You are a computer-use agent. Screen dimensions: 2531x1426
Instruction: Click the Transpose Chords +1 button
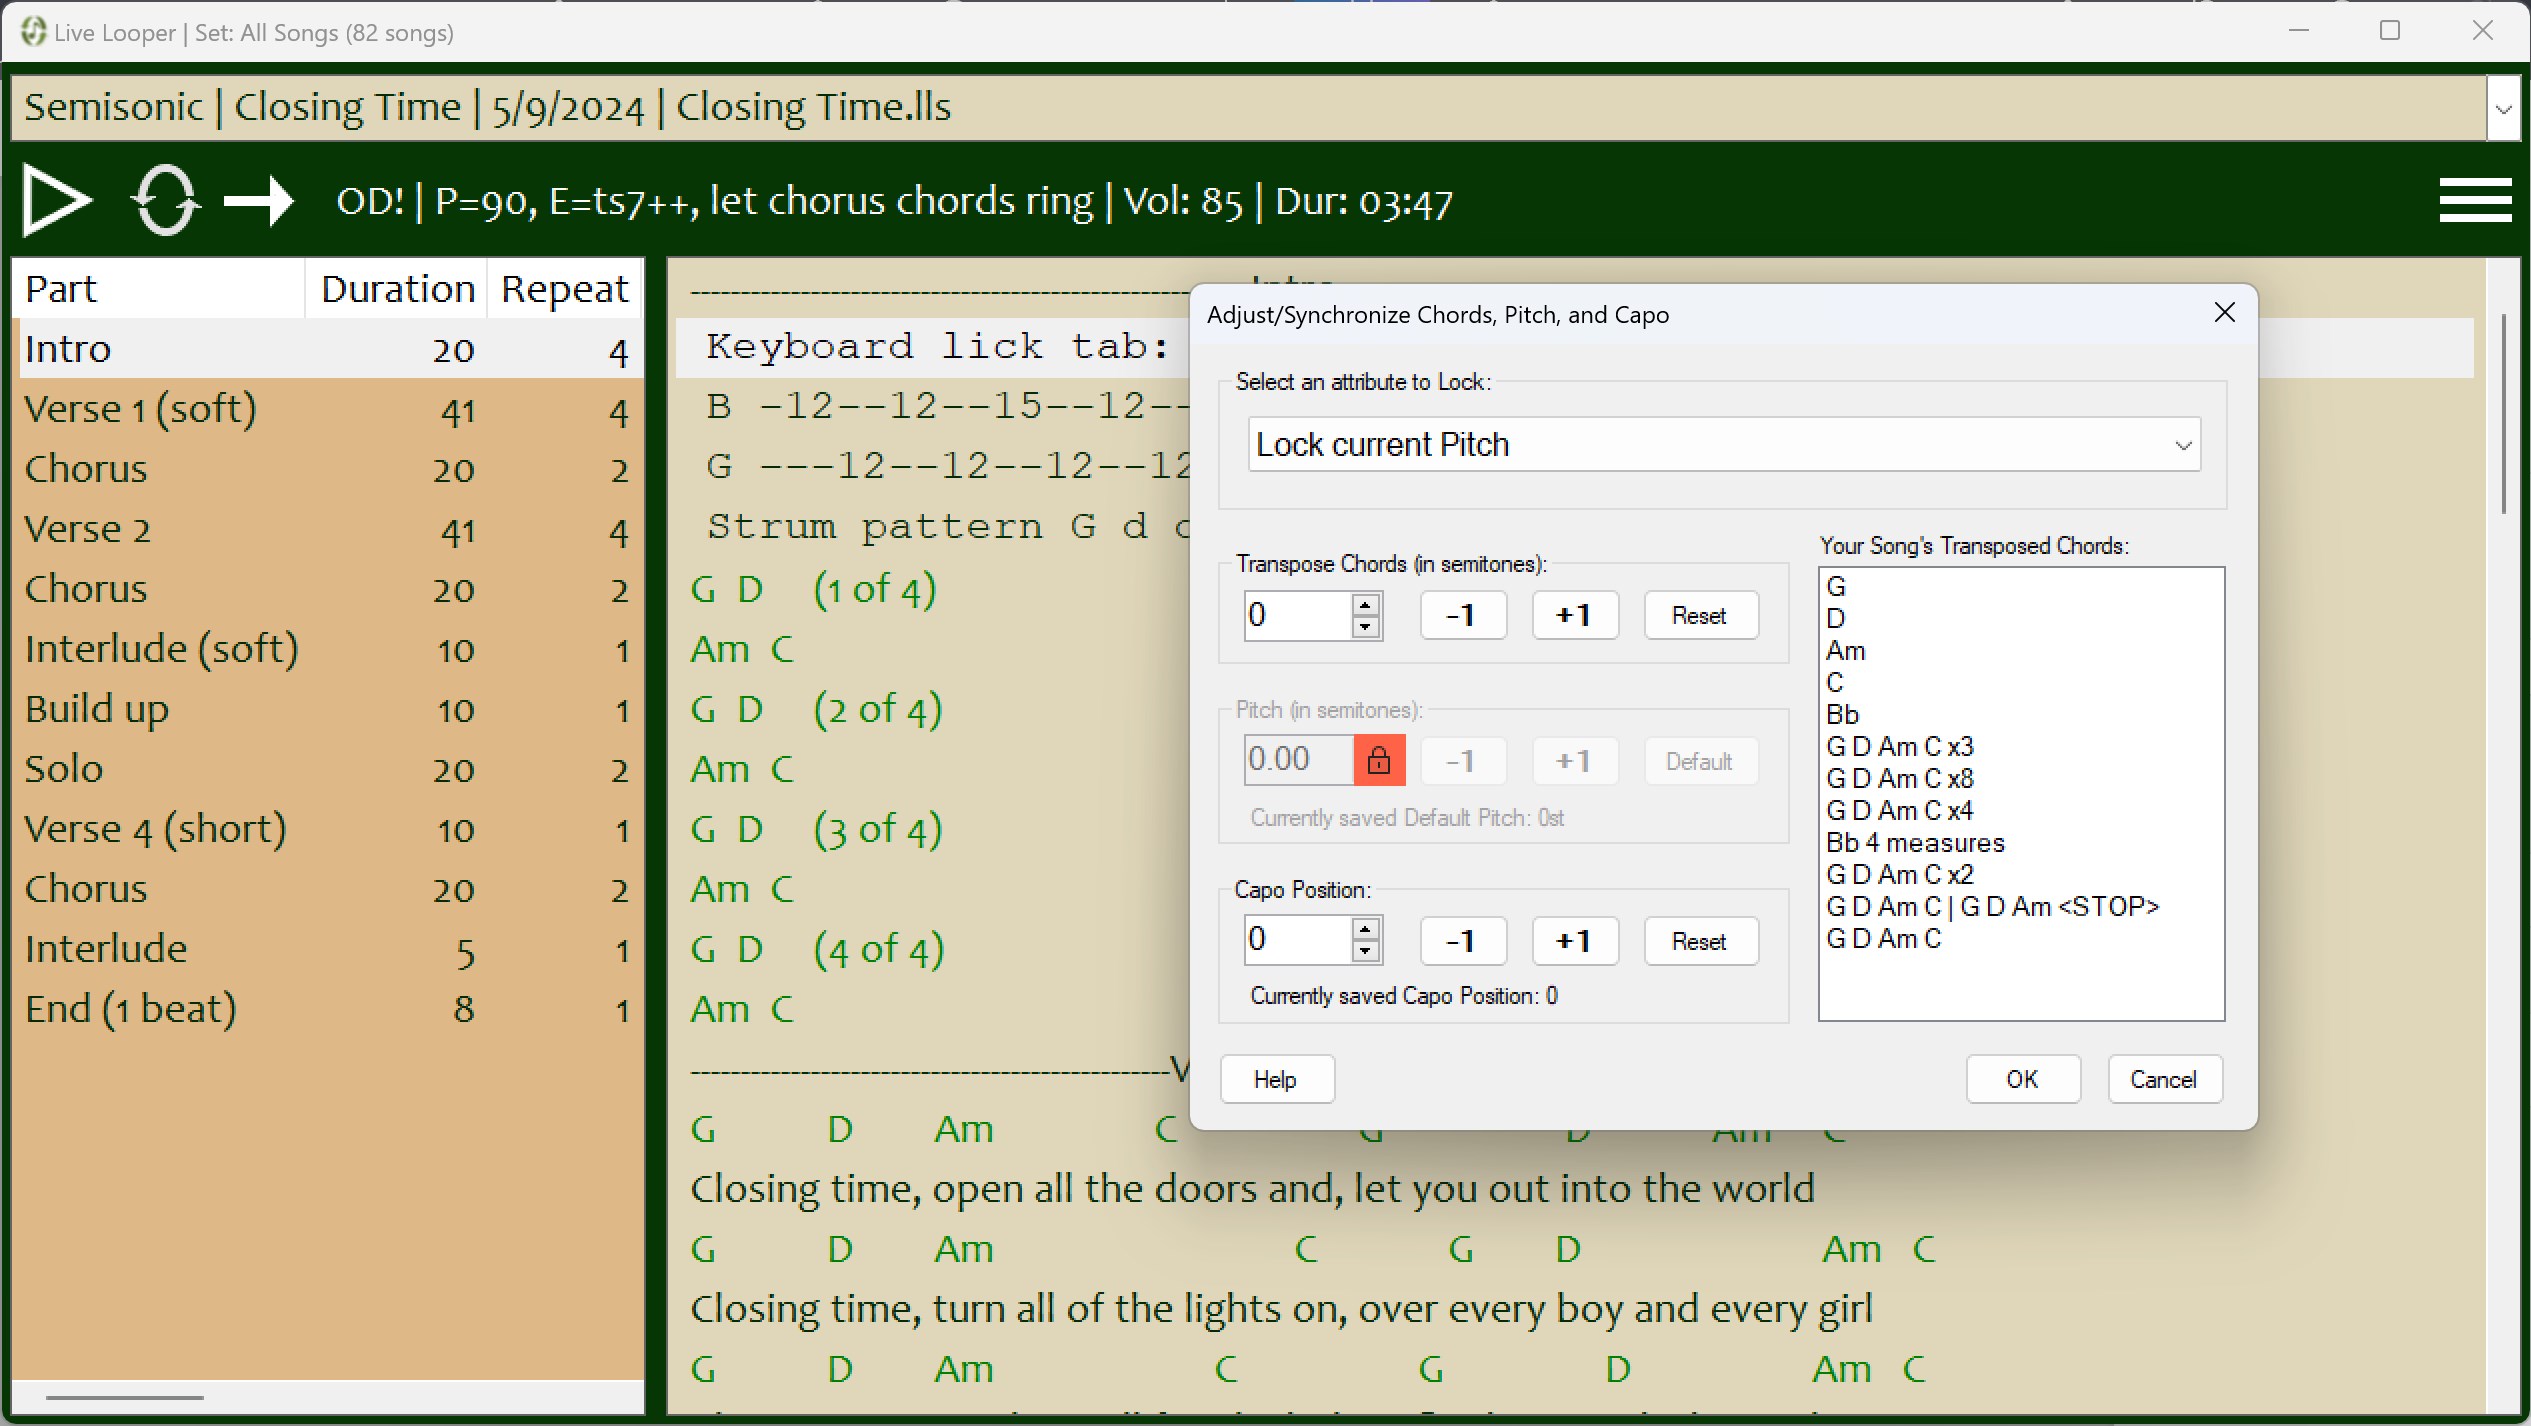[x=1575, y=615]
